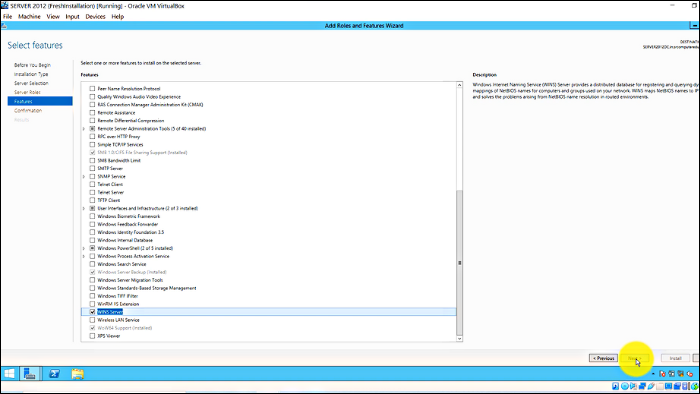Screen dimensions: 700x394
Task: Select the RPC over HTTP Proxy label
Action: pyautogui.click(x=118, y=137)
